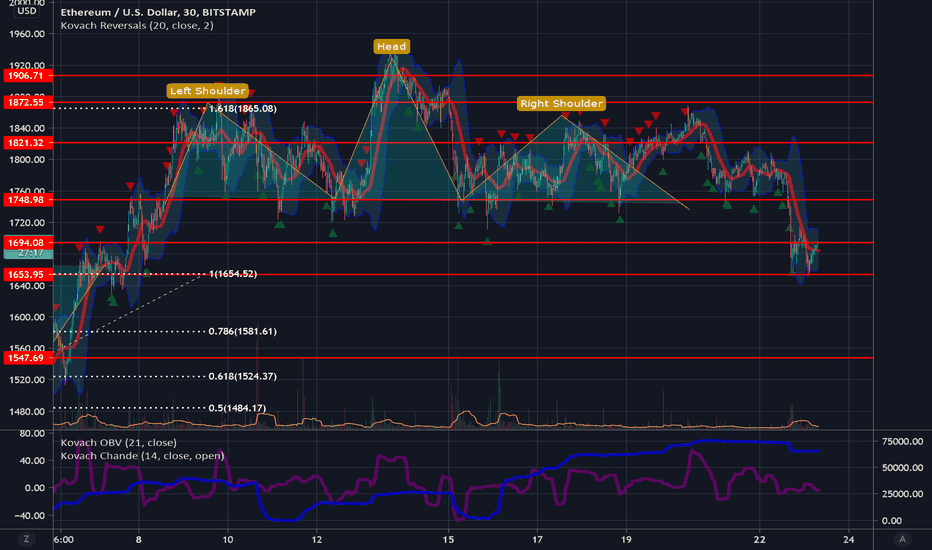
Task: Select the Right Shoulder label
Action: click(561, 103)
